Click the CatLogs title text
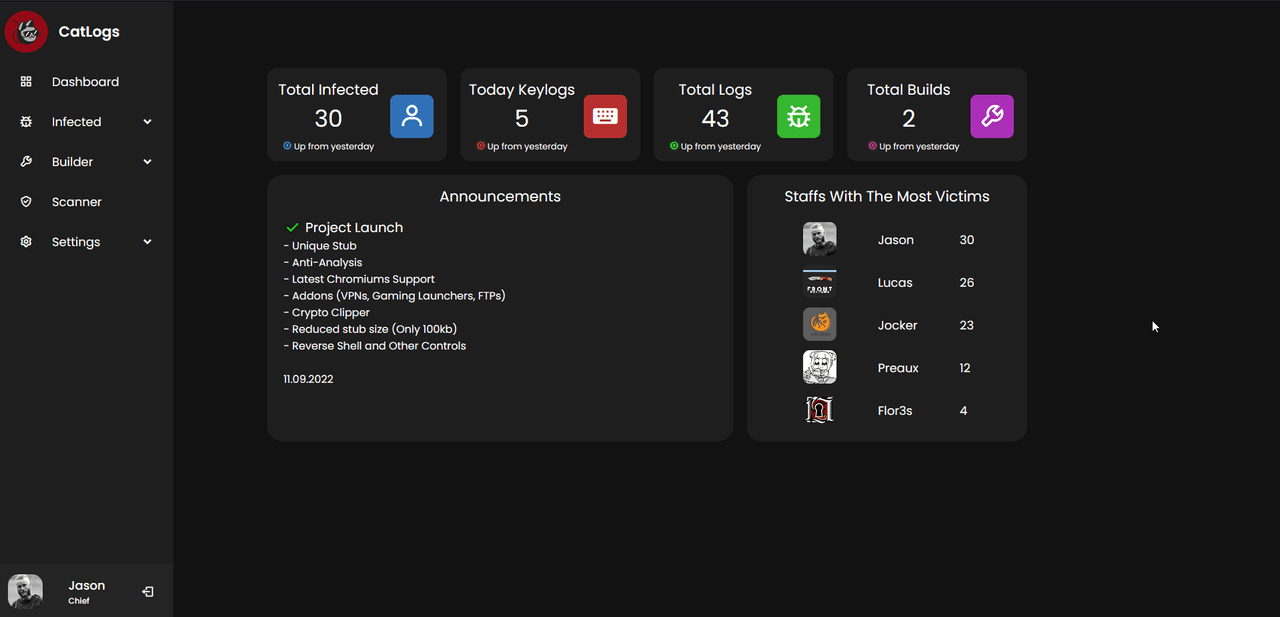 (89, 32)
